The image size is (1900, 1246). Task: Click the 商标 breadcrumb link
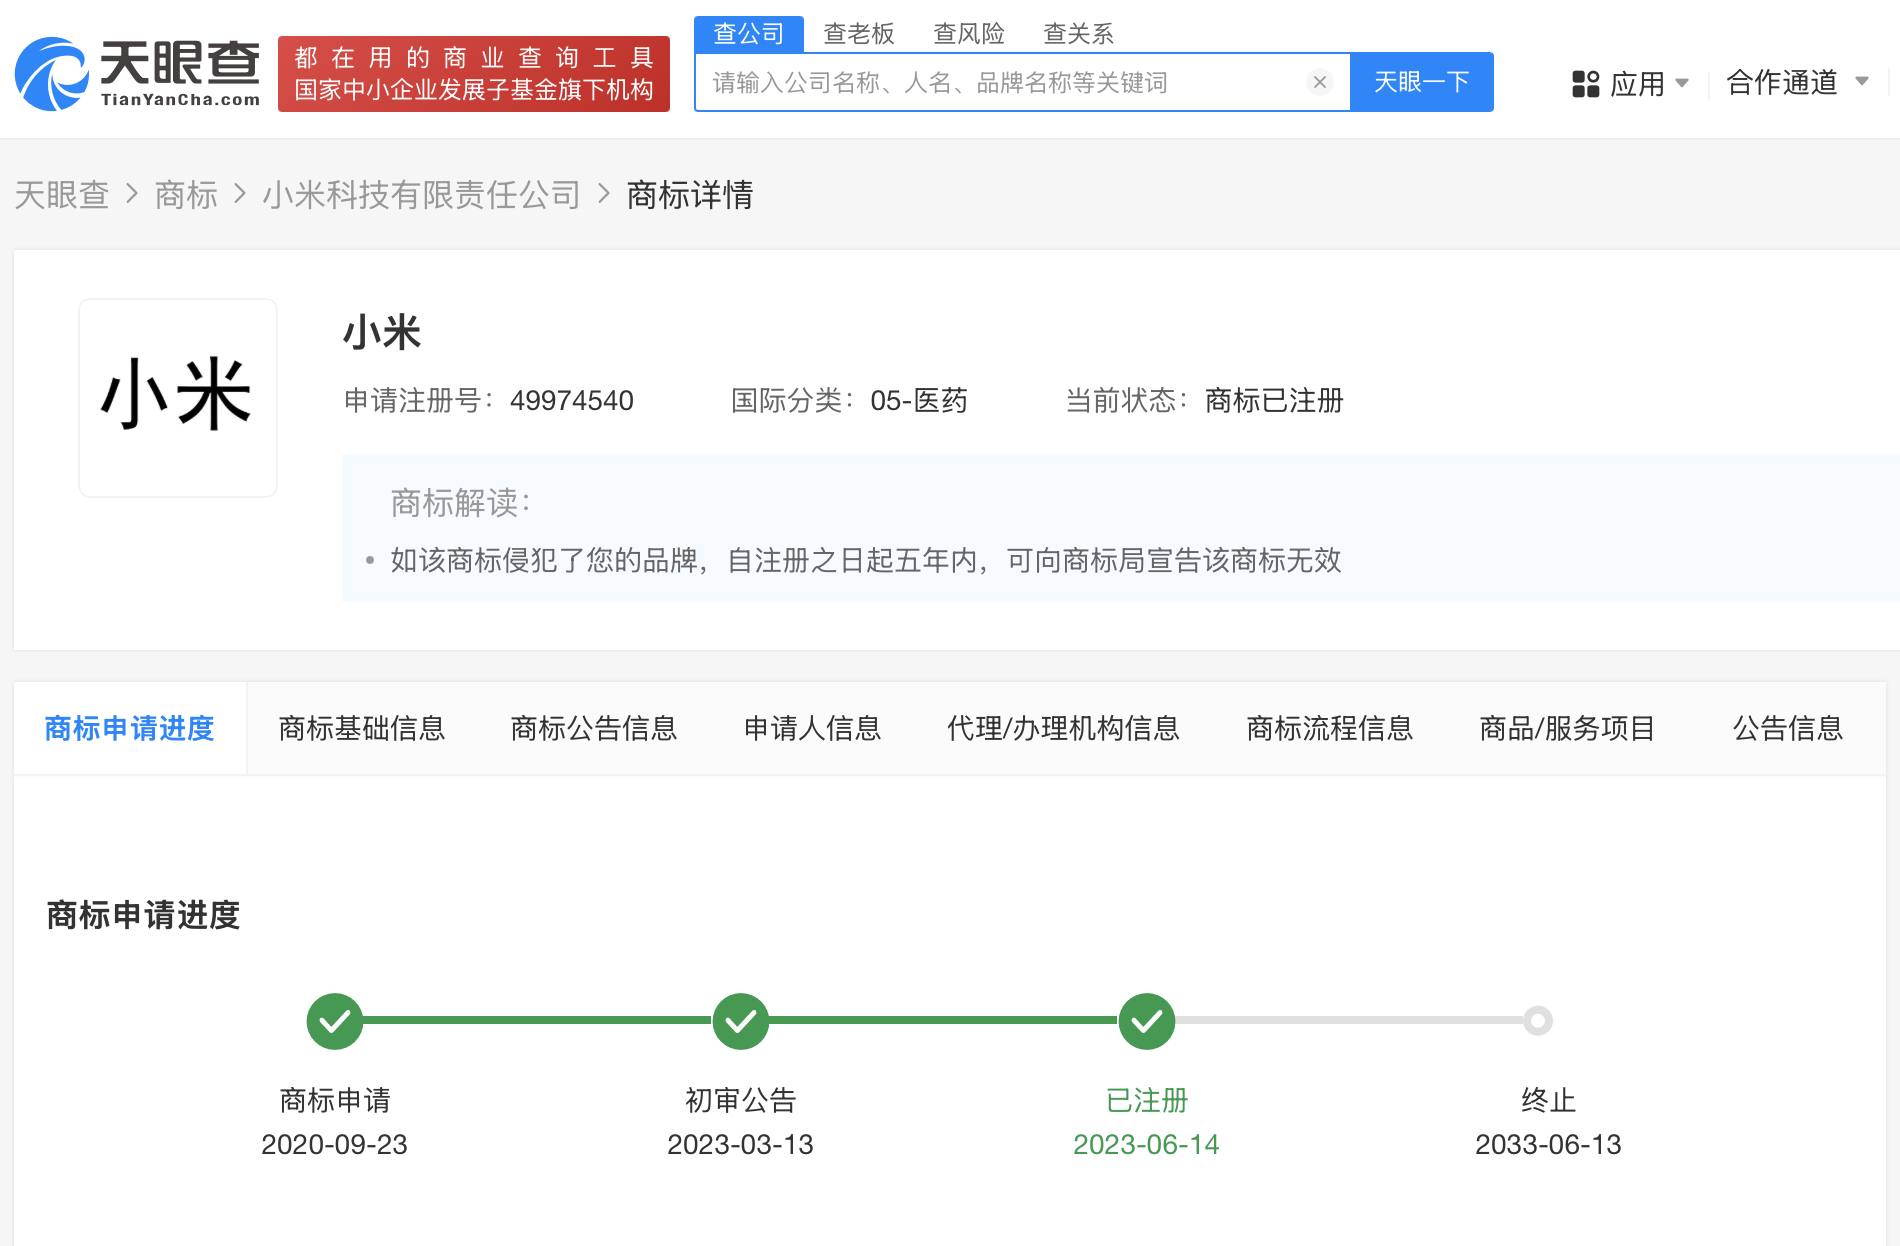(185, 195)
